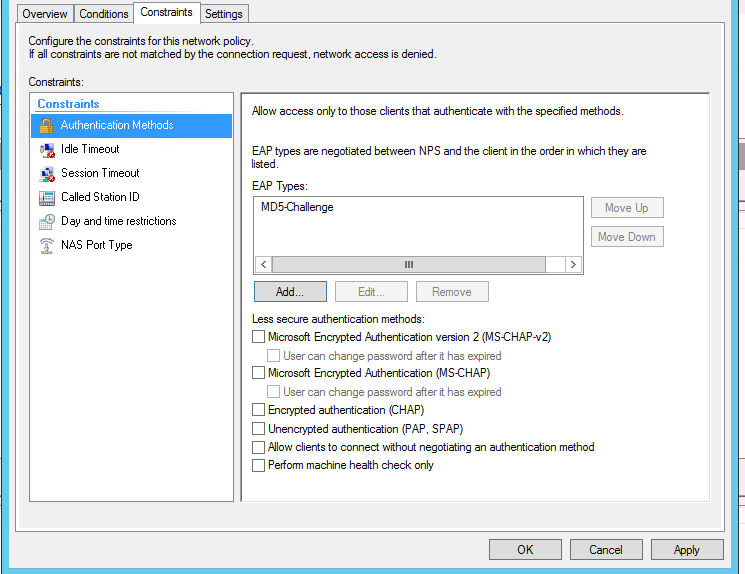
Task: Switch to the Overview tab
Action: (x=45, y=14)
